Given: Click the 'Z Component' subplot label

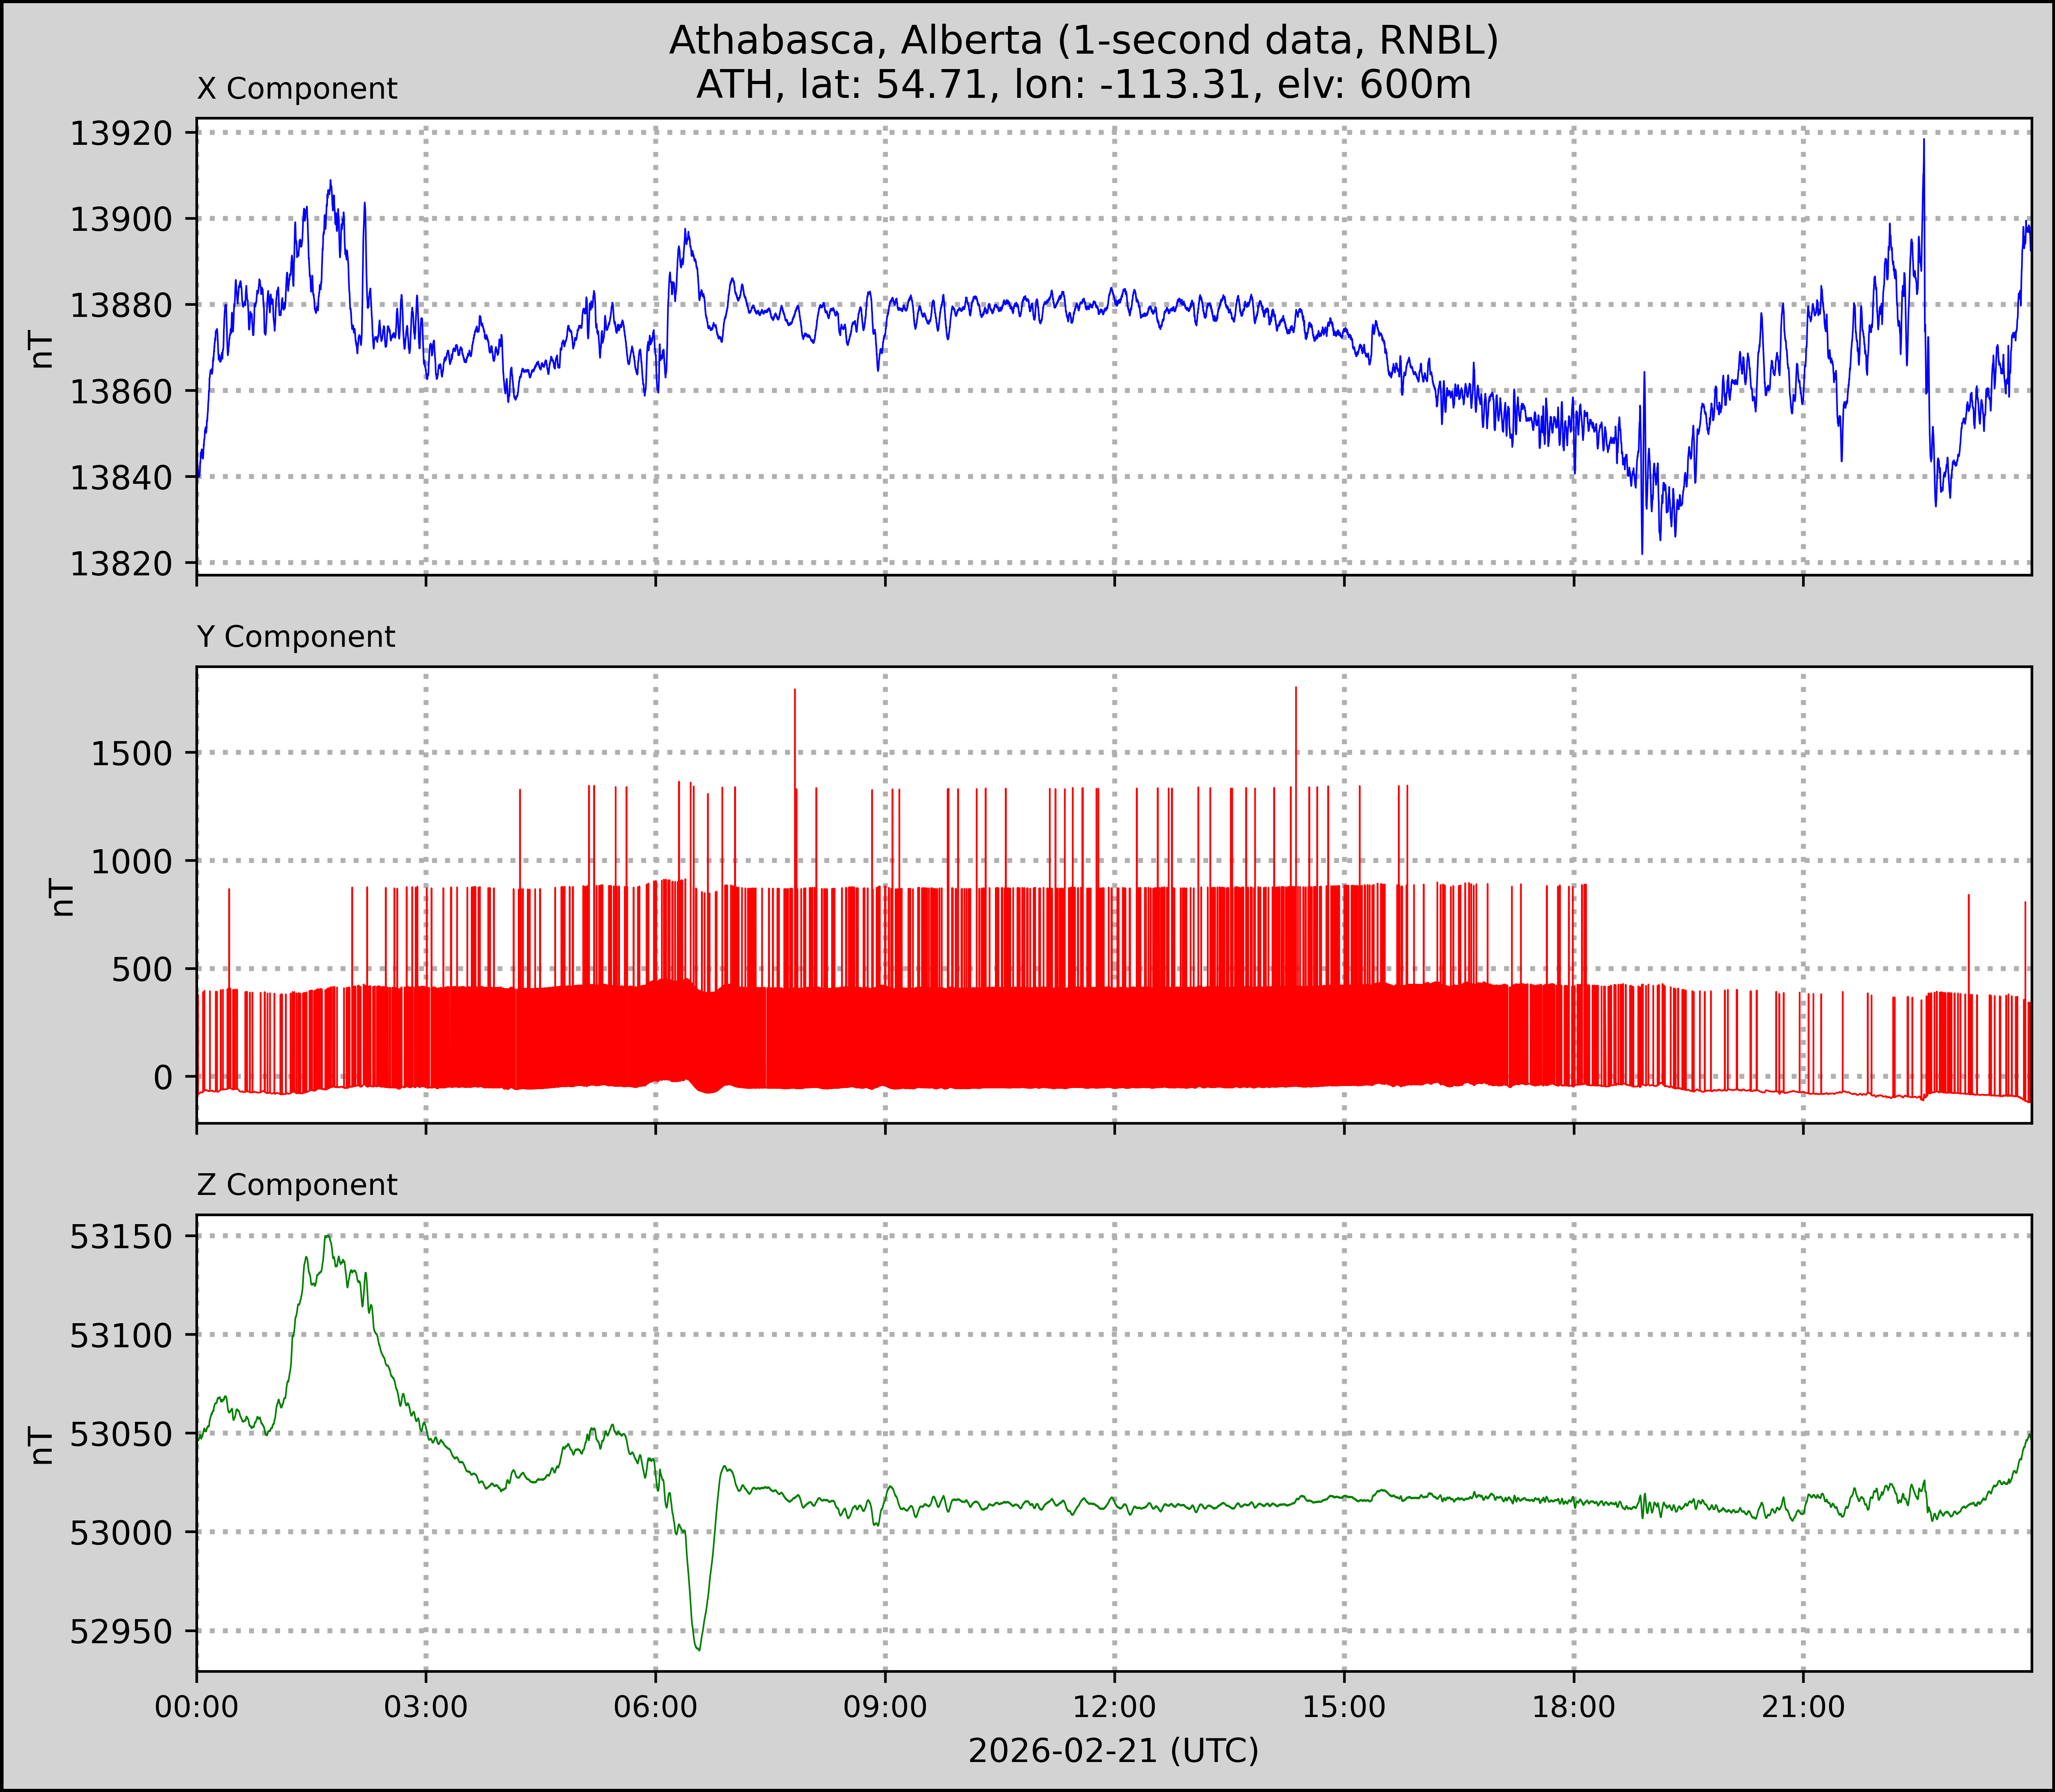Looking at the screenshot, I should (297, 1185).
